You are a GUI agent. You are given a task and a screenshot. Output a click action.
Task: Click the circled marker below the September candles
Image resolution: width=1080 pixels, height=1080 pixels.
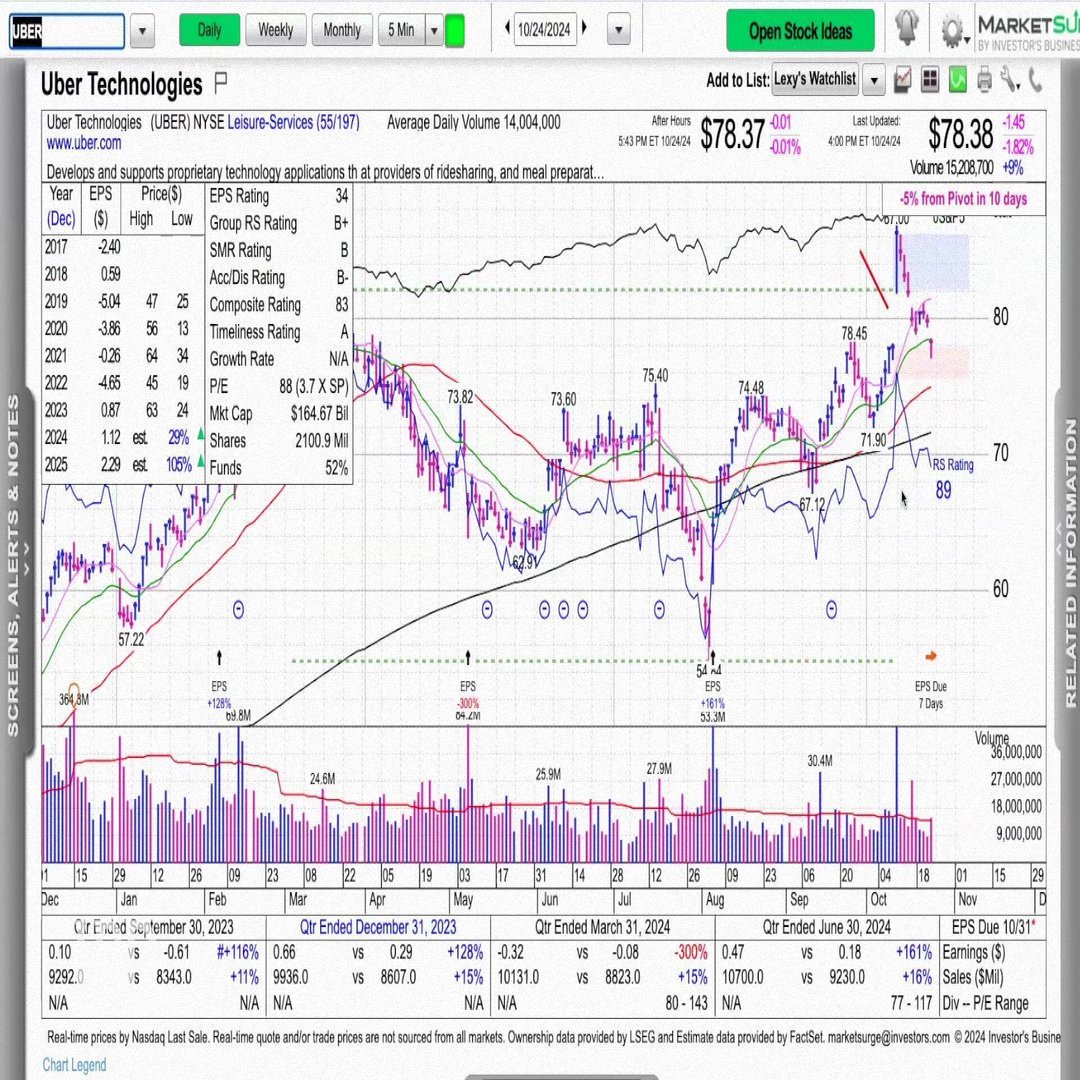(x=831, y=610)
